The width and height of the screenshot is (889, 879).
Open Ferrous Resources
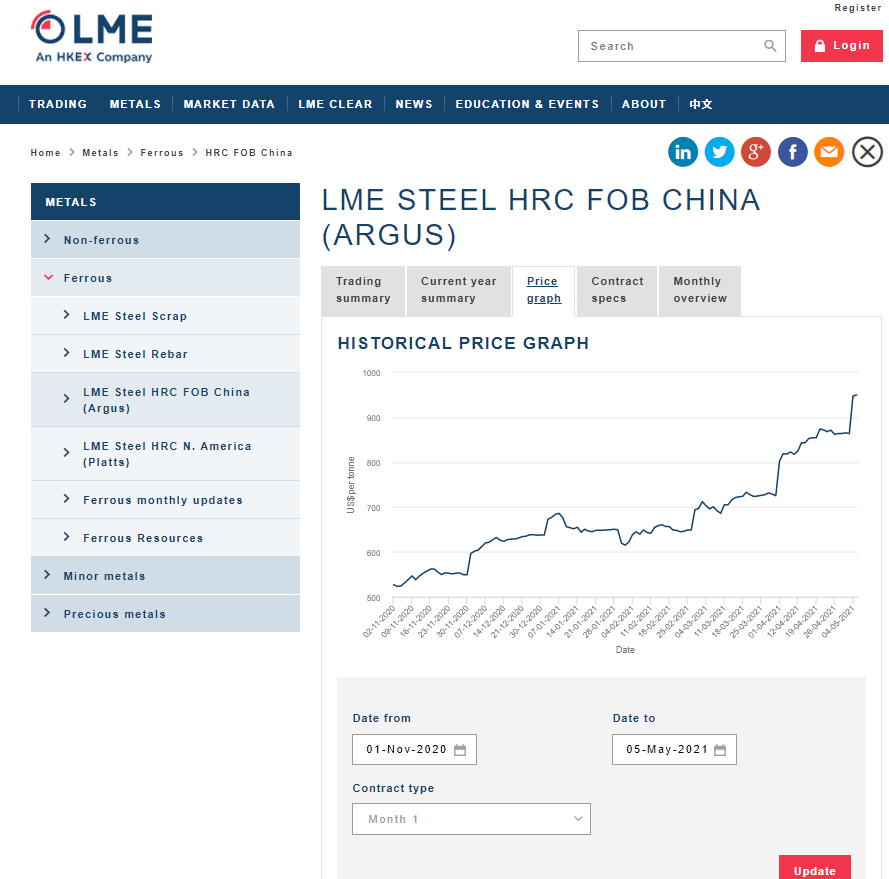pos(165,538)
